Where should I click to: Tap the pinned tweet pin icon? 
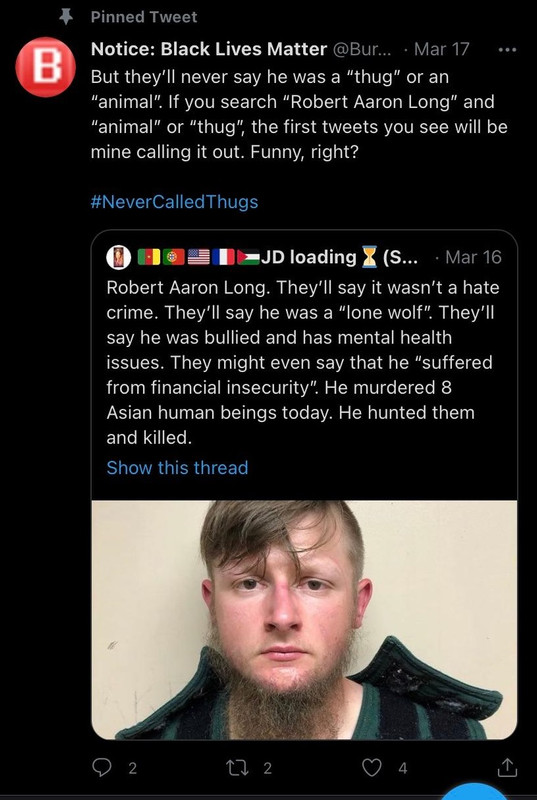click(66, 17)
